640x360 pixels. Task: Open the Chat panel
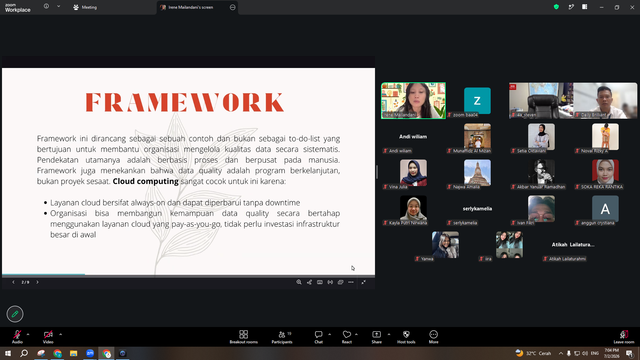[318, 337]
